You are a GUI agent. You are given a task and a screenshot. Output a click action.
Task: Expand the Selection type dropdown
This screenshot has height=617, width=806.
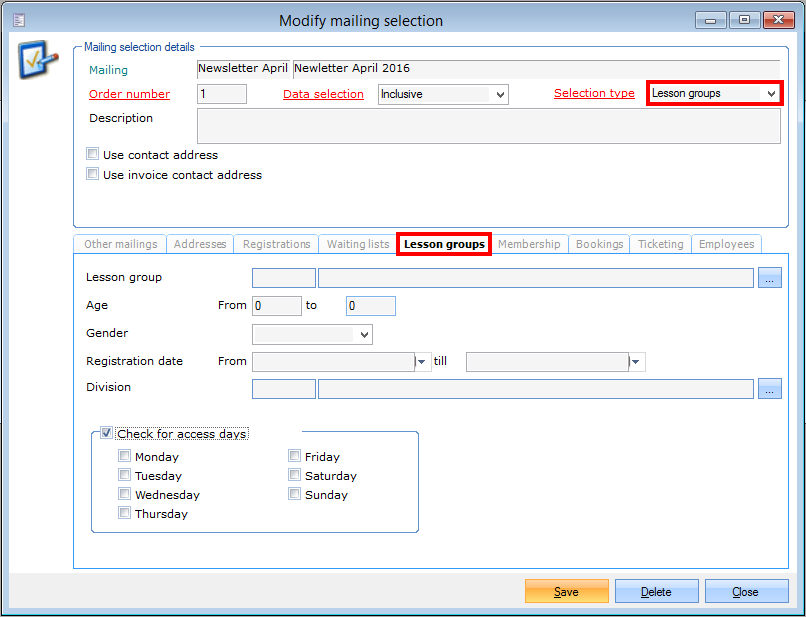click(771, 94)
